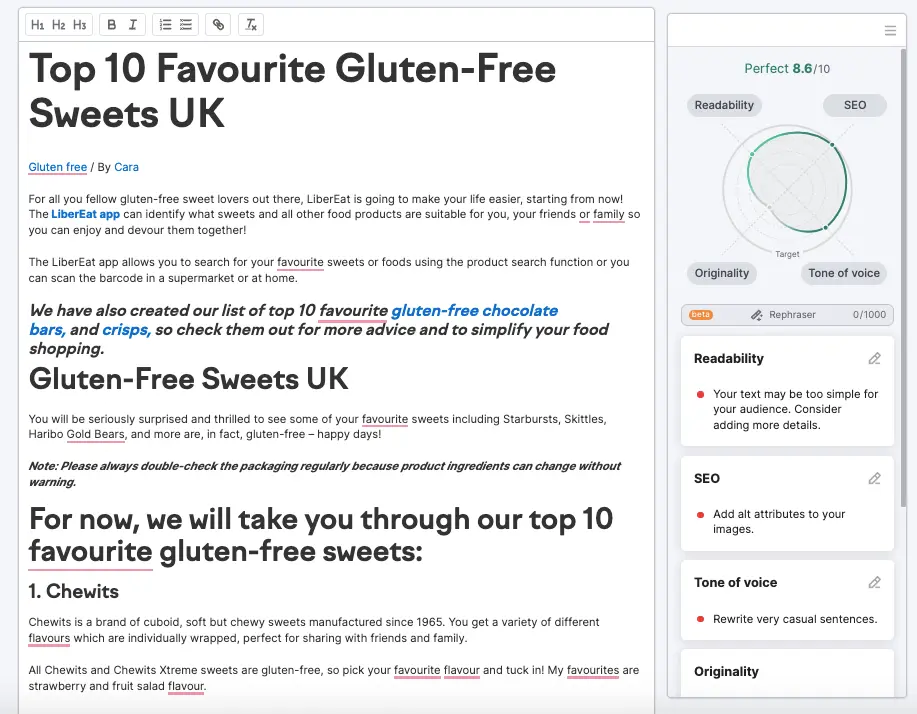The image size is (917, 714).
Task: Apply Heading 3 format
Action: tap(80, 25)
